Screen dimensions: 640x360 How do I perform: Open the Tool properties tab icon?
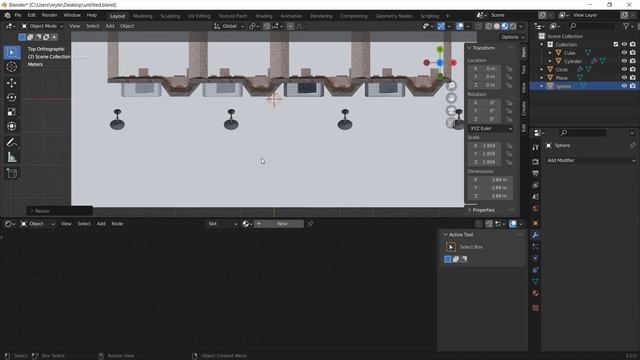tap(536, 147)
